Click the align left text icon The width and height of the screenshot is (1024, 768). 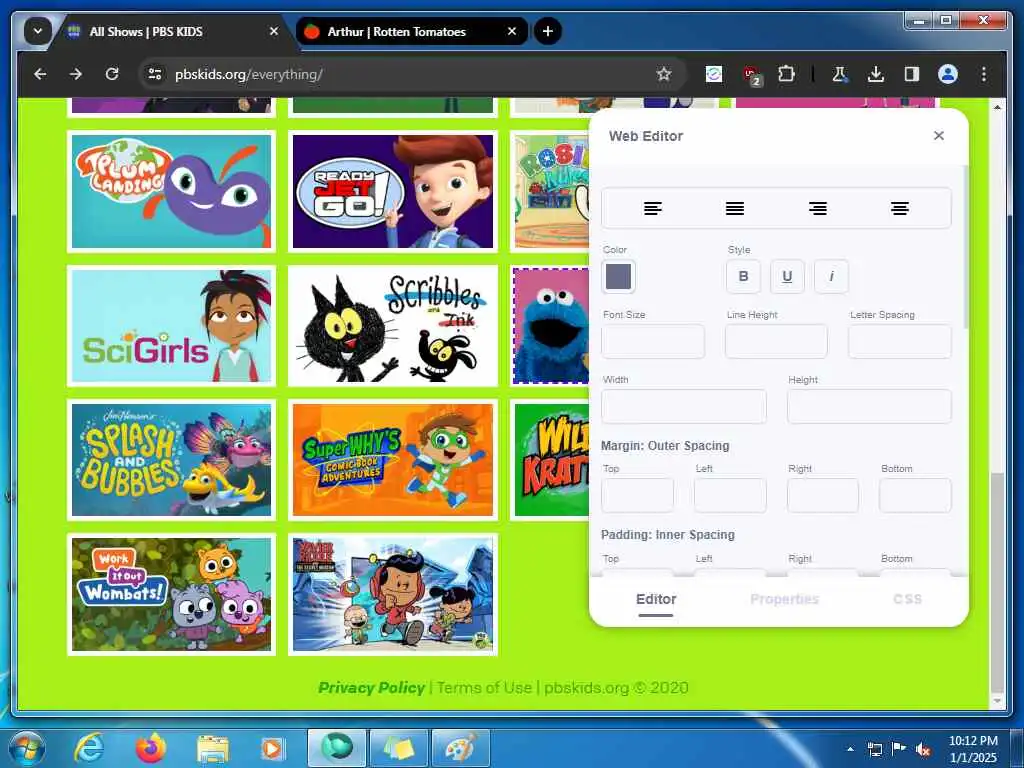click(652, 208)
